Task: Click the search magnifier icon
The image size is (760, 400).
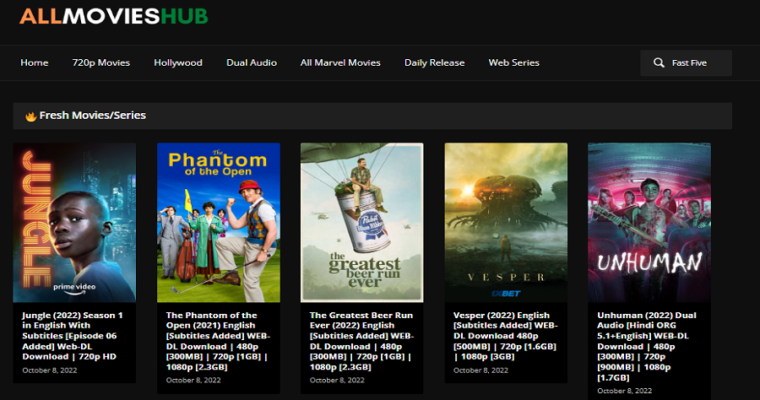Action: 658,63
